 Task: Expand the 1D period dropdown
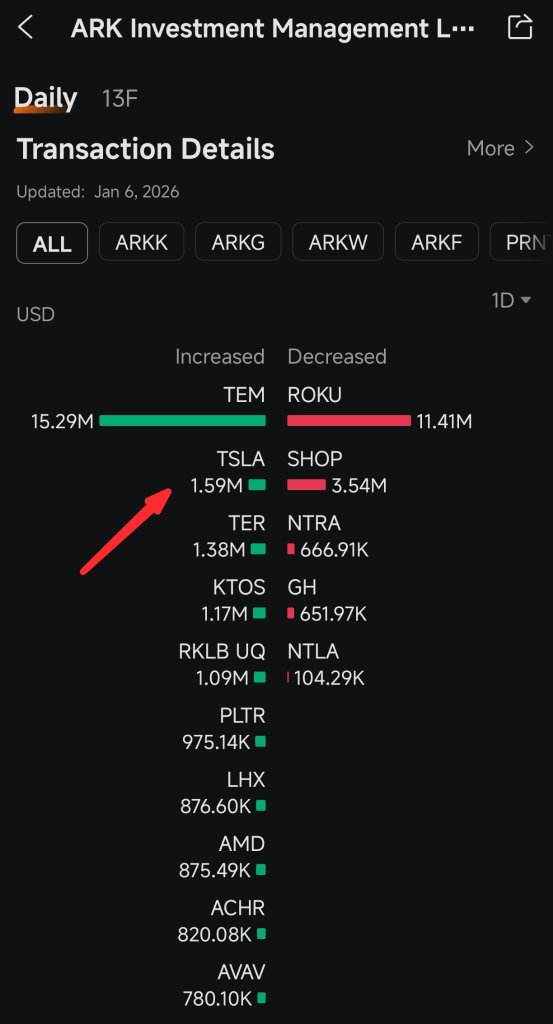511,300
